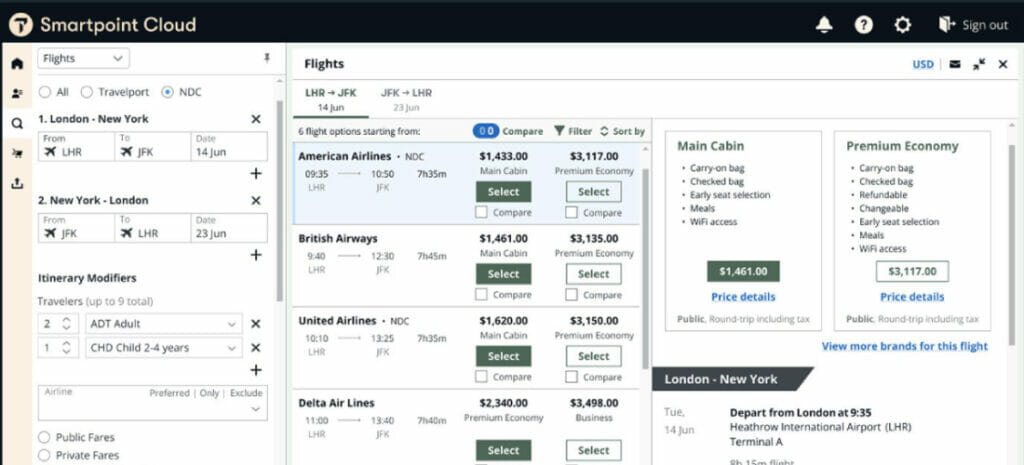Screen dimensions: 1024x465
Task: Click the $3,117.00 Premium Economy price button
Action: 912,271
